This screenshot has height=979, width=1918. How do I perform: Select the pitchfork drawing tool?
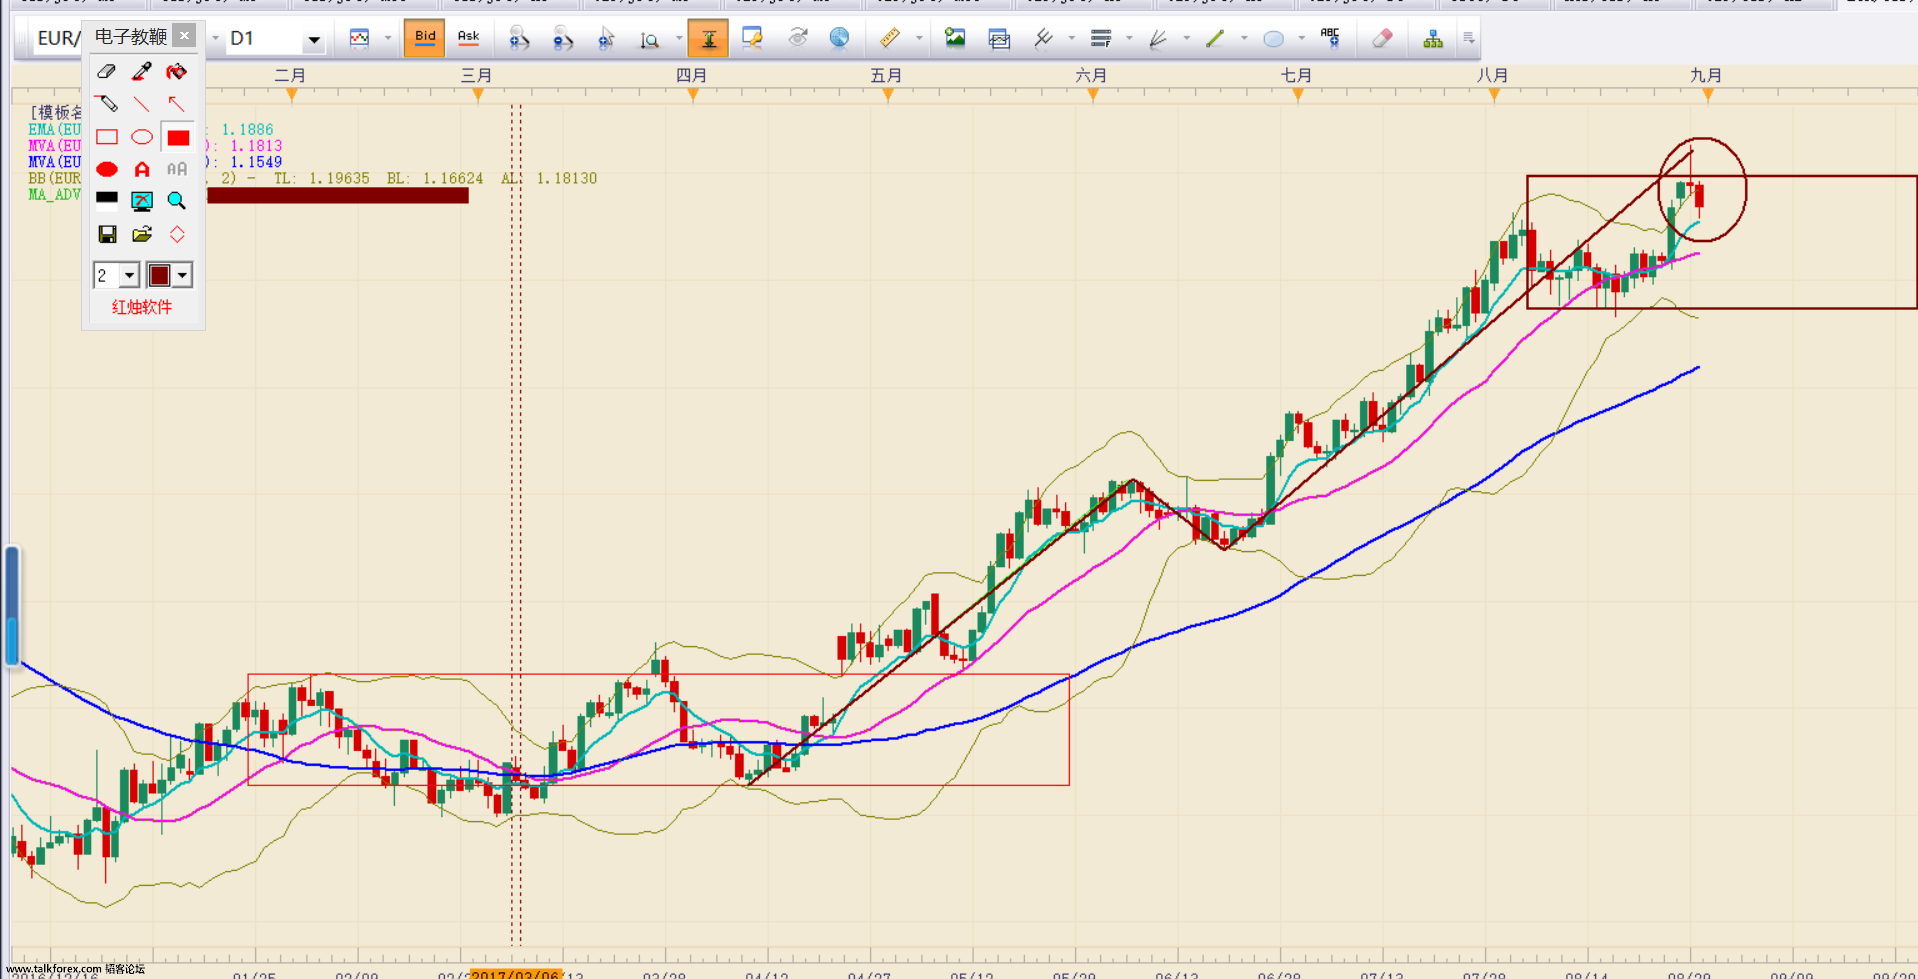click(1043, 38)
